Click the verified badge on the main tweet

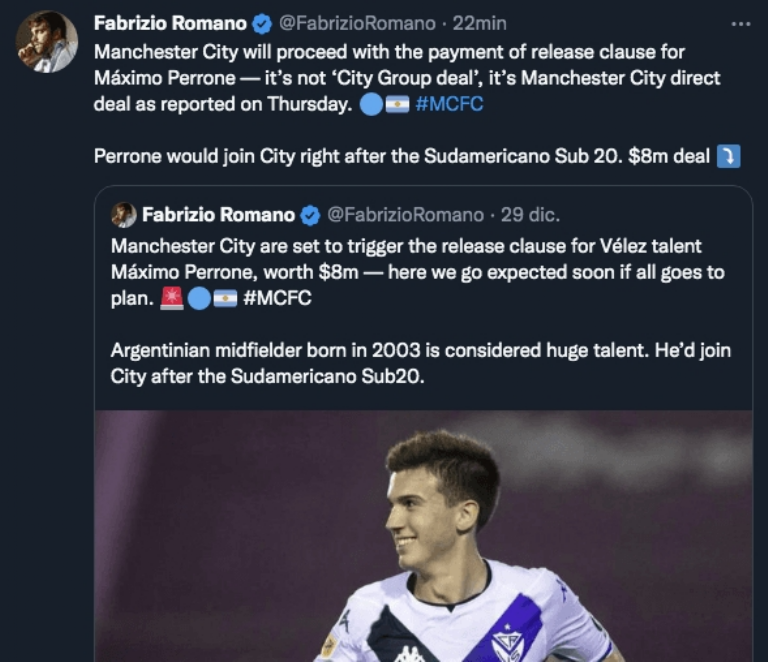click(262, 23)
